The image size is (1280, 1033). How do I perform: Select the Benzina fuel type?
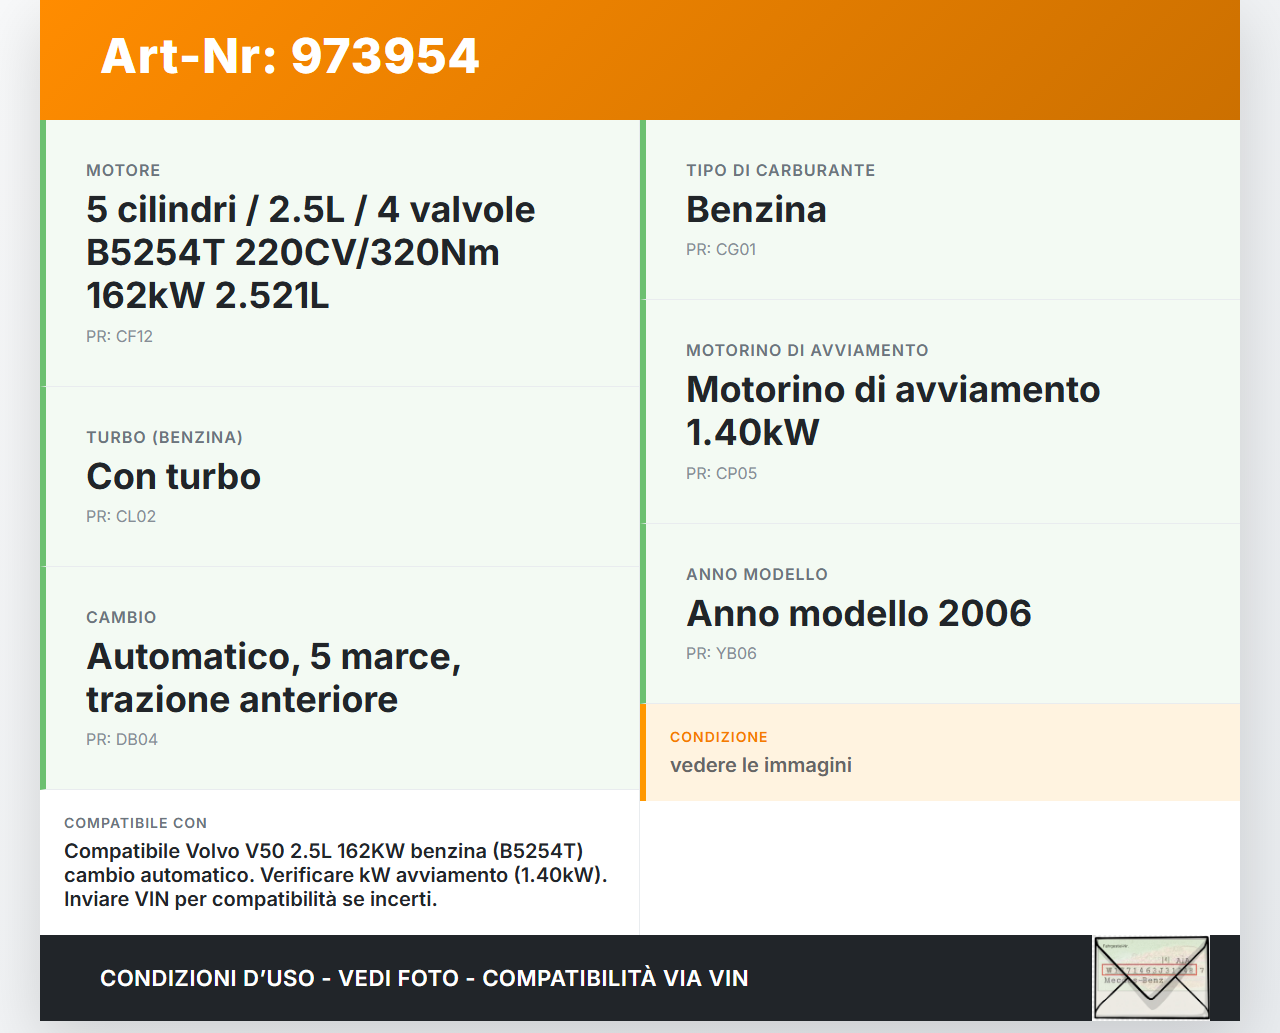[x=755, y=210]
